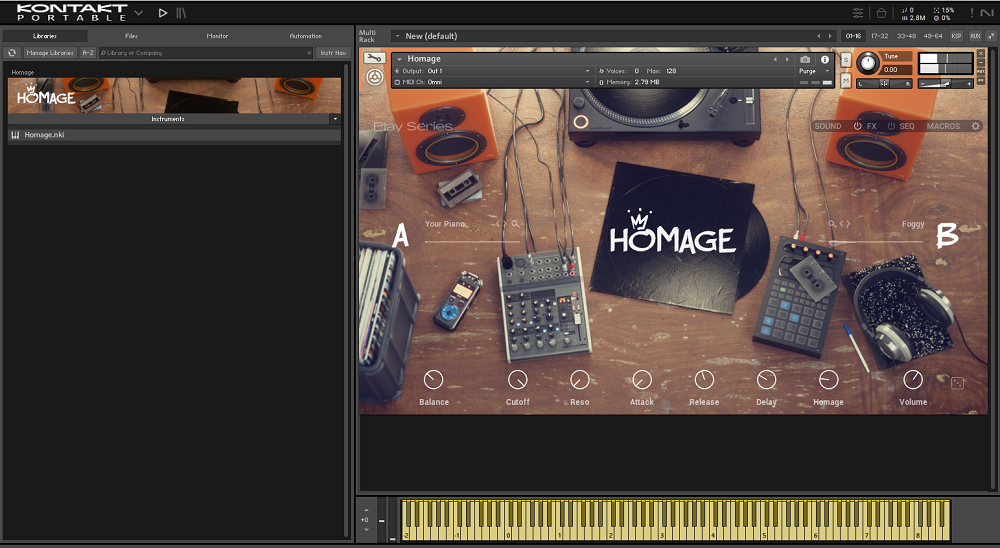Switch to the Files tab
Viewport: 1000px width, 548px height.
tap(131, 36)
